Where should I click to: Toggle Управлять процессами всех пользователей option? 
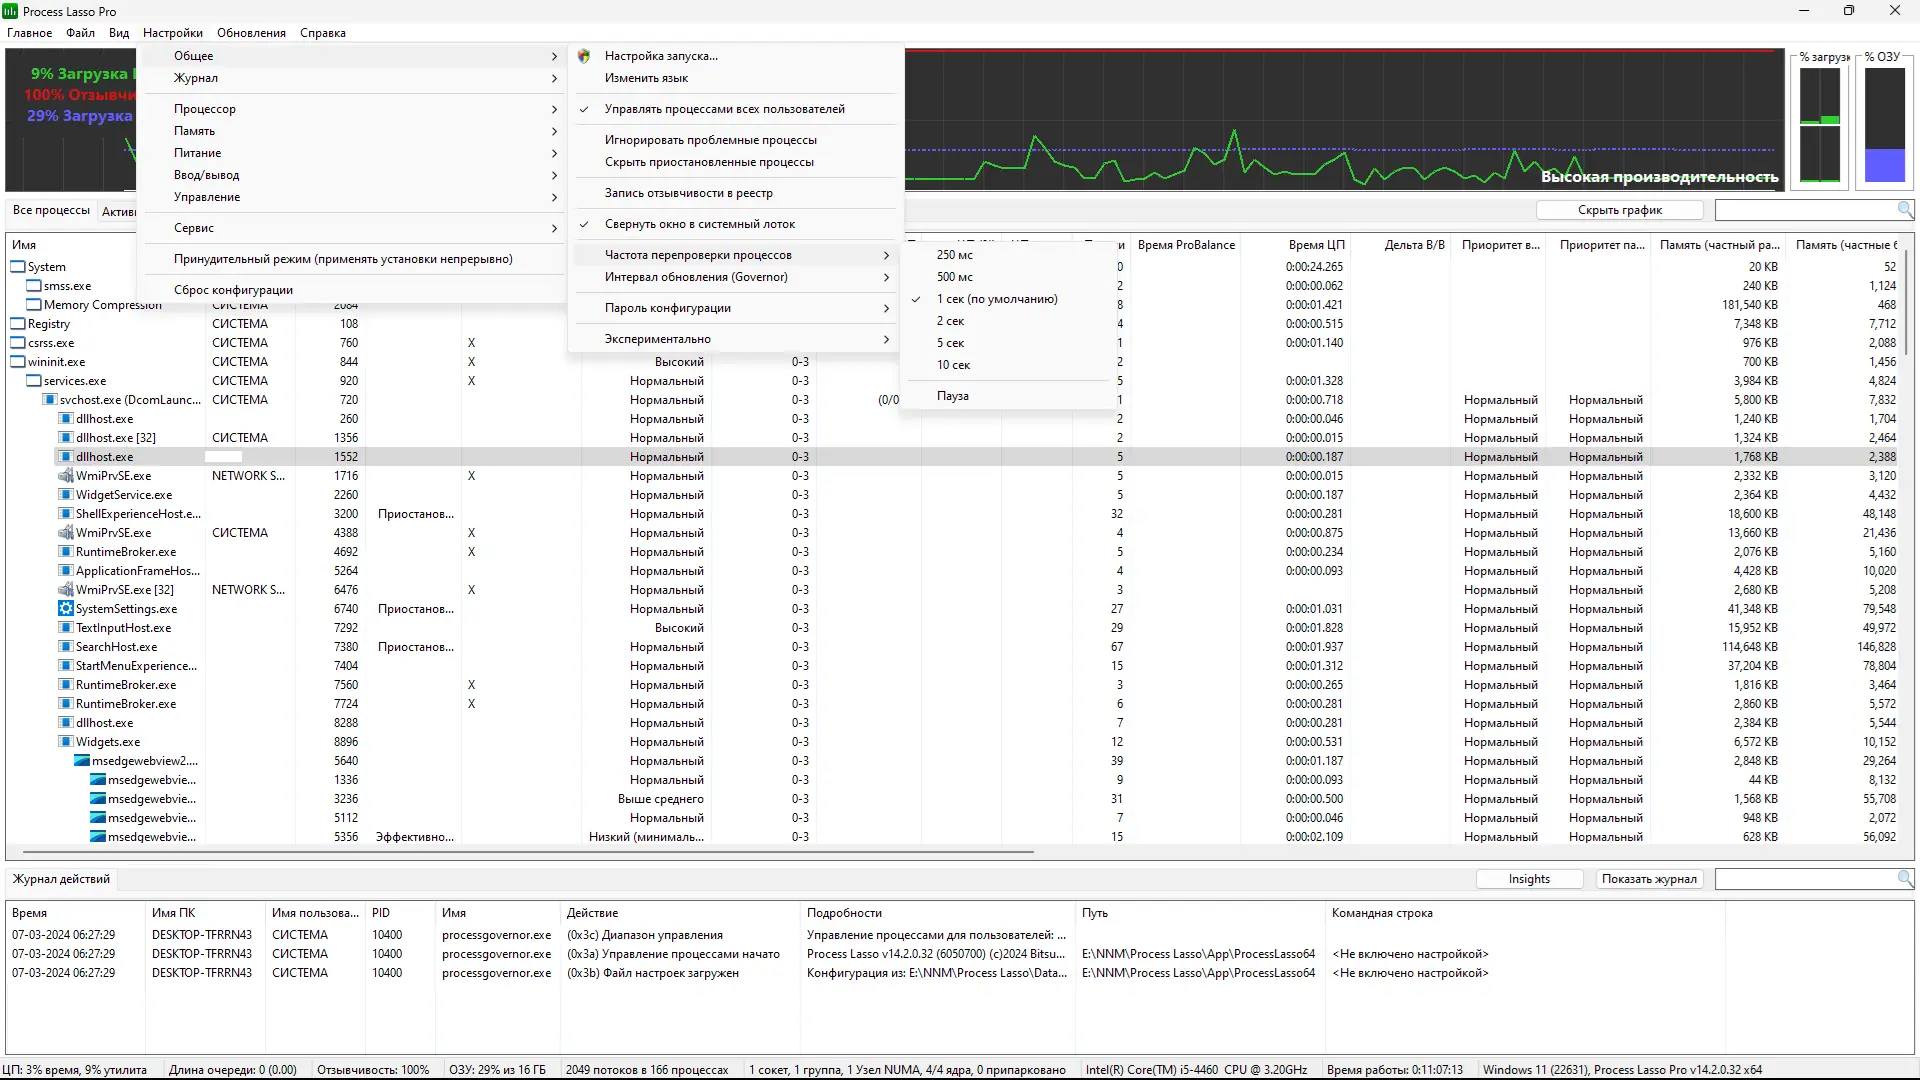pos(724,109)
